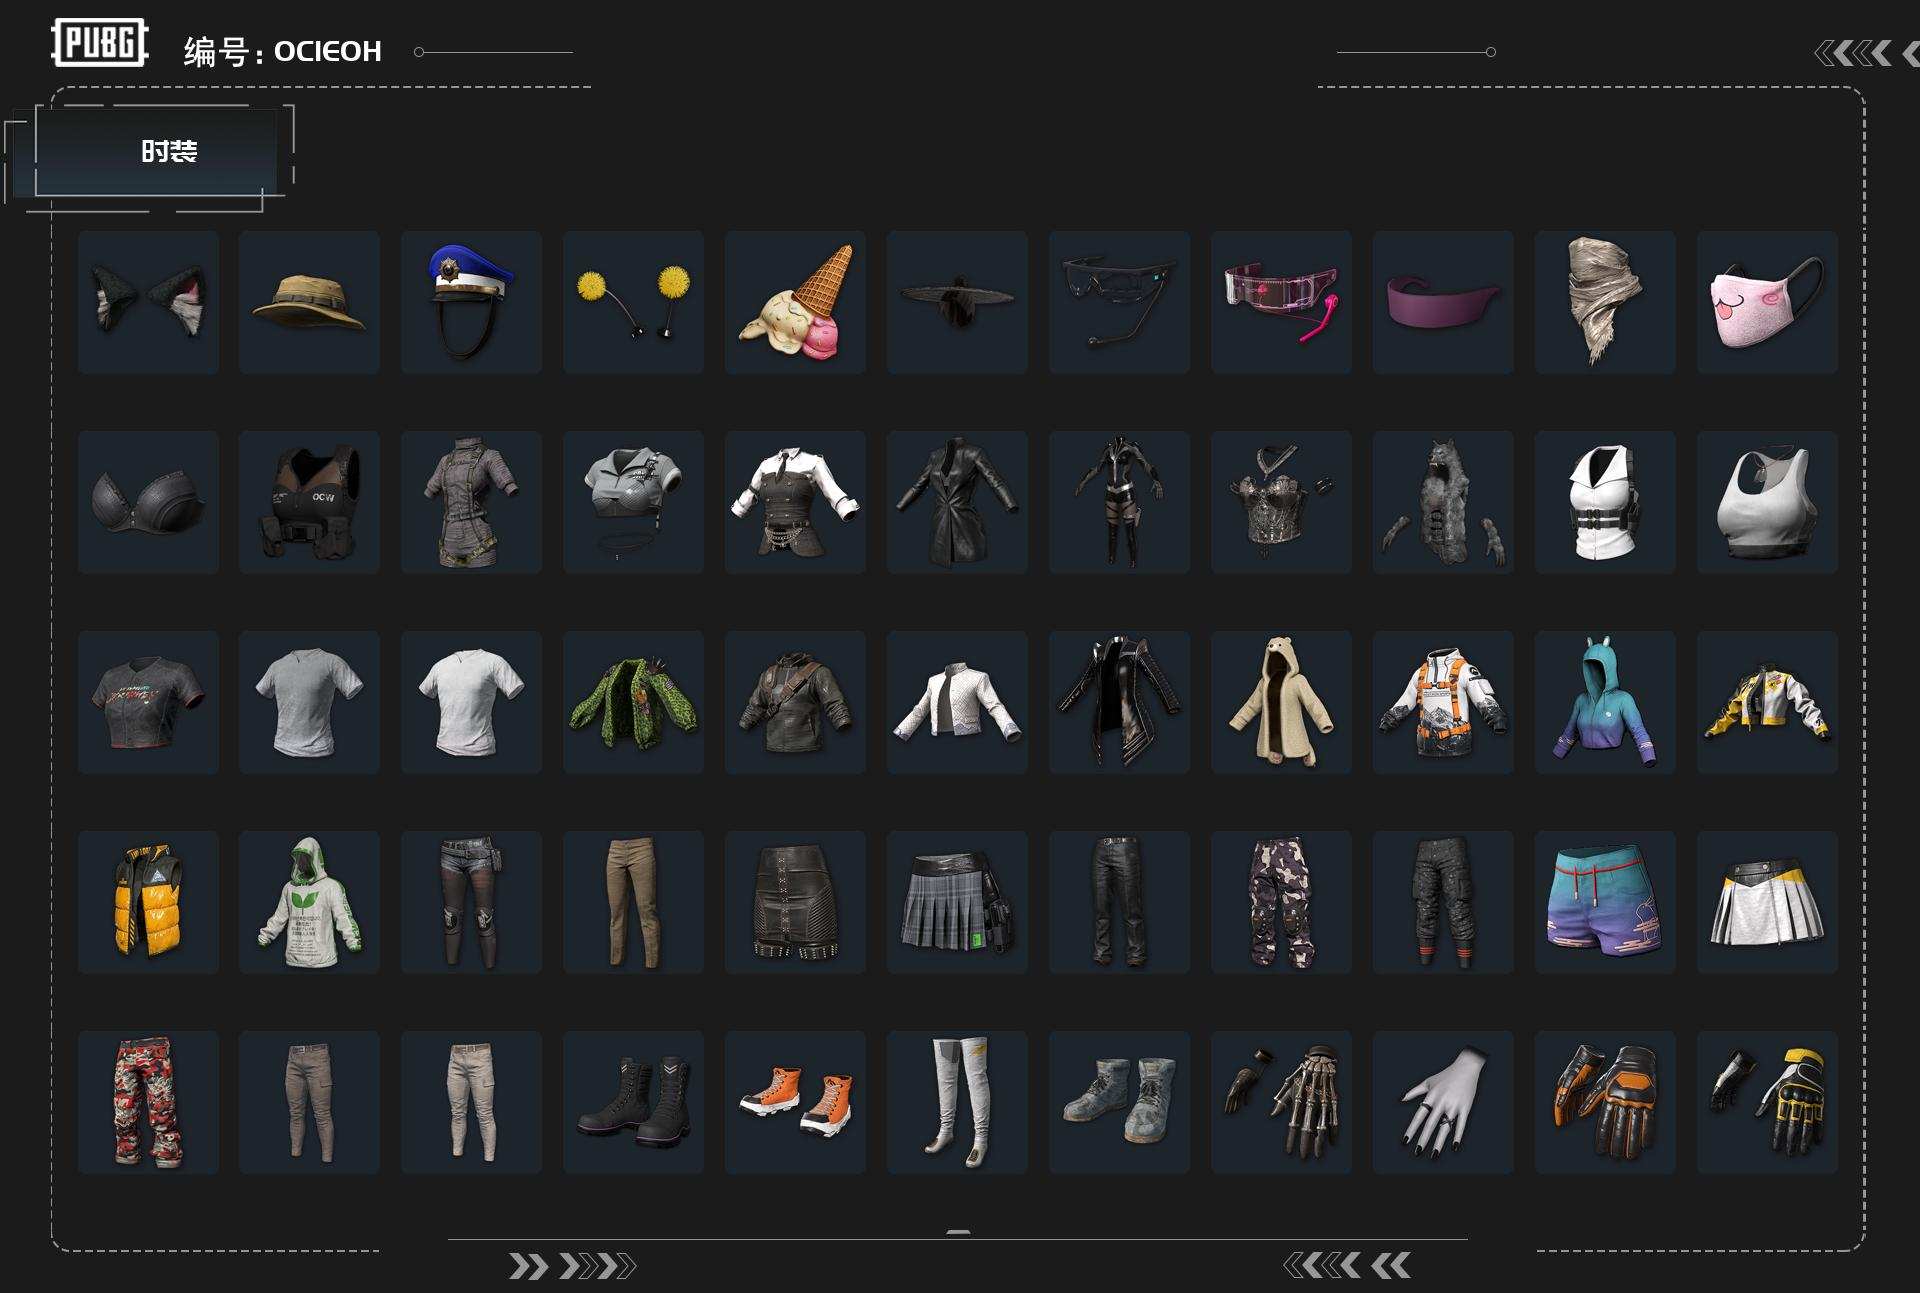
Task: Choose the blue-purple gradient shorts
Action: 1605,902
